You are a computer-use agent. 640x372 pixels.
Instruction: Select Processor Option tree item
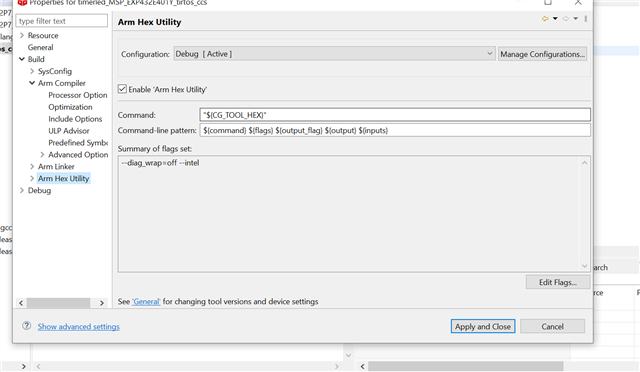(x=78, y=95)
